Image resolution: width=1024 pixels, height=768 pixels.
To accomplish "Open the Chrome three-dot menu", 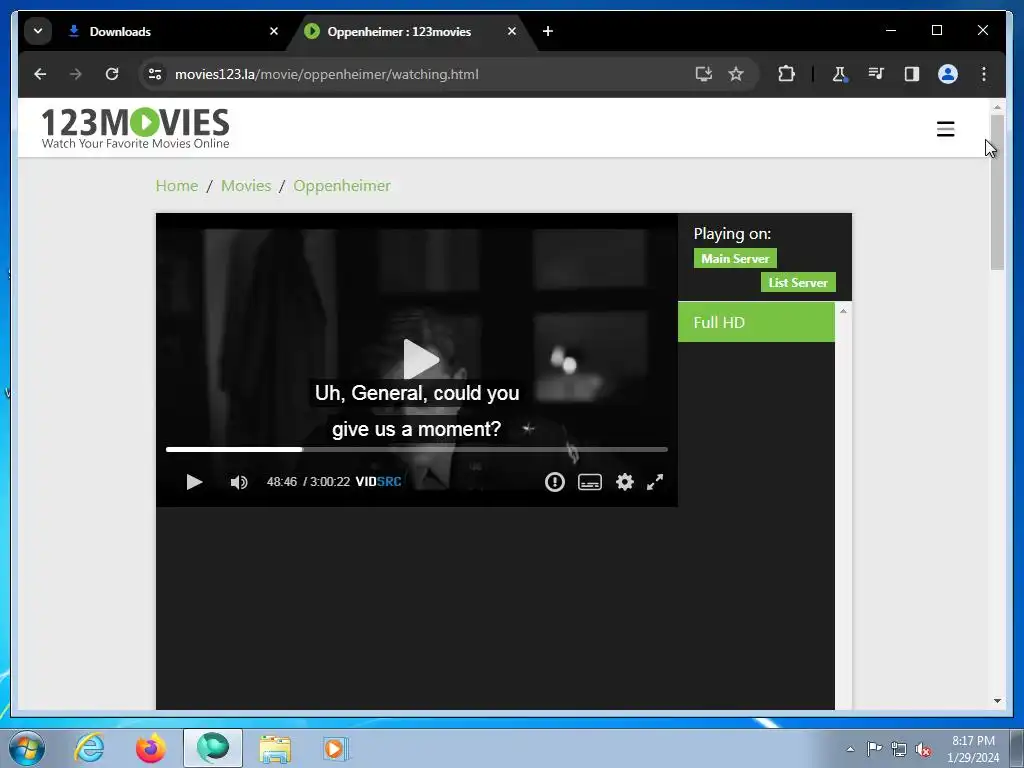I will pos(984,74).
